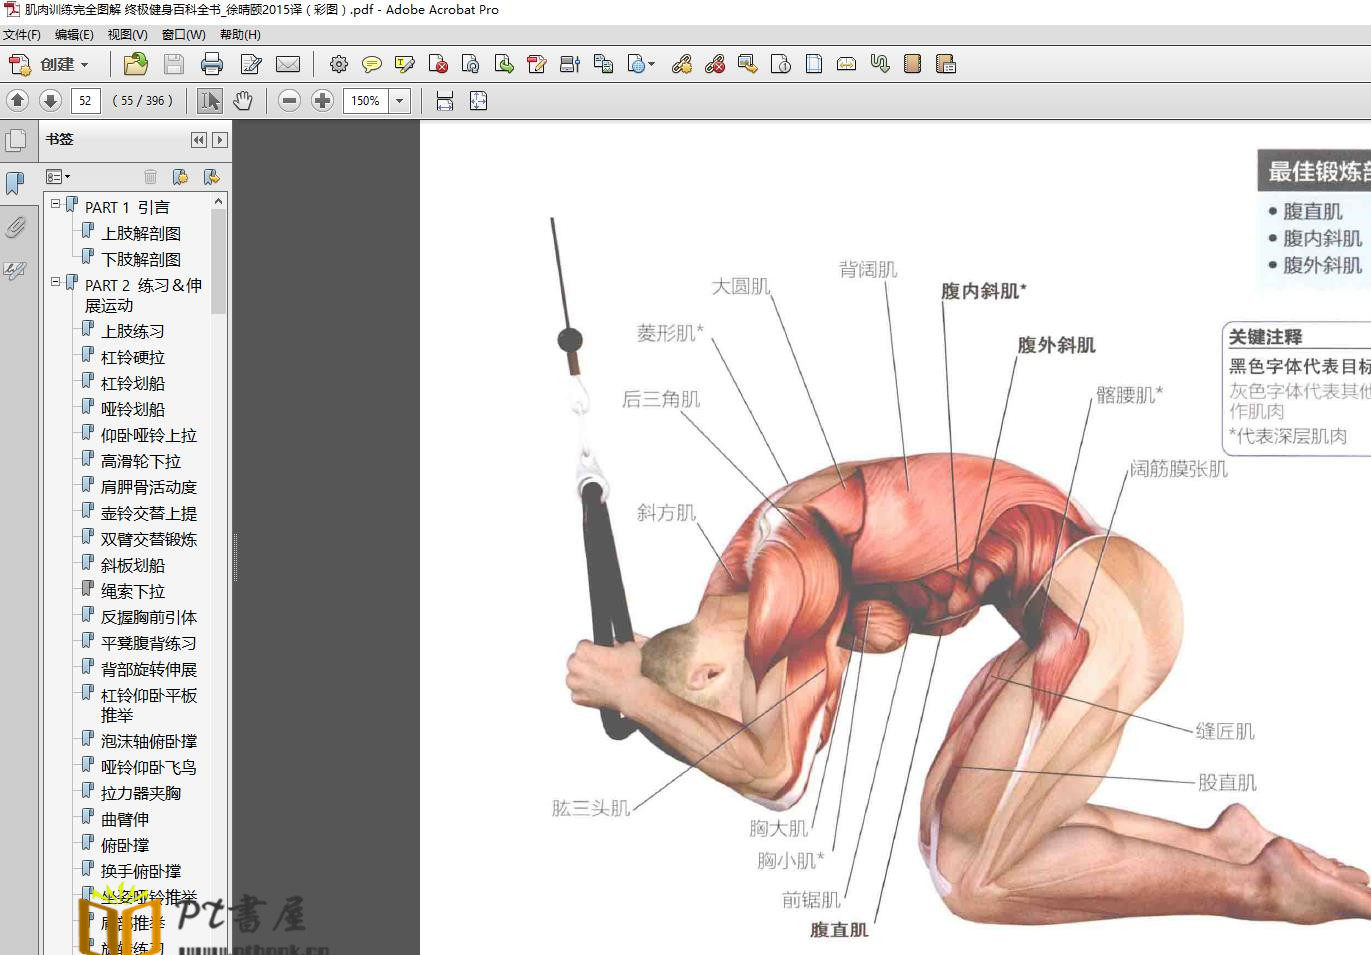The height and width of the screenshot is (955, 1371).
Task: Click the 肱三头肌 muscle label
Action: click(591, 808)
